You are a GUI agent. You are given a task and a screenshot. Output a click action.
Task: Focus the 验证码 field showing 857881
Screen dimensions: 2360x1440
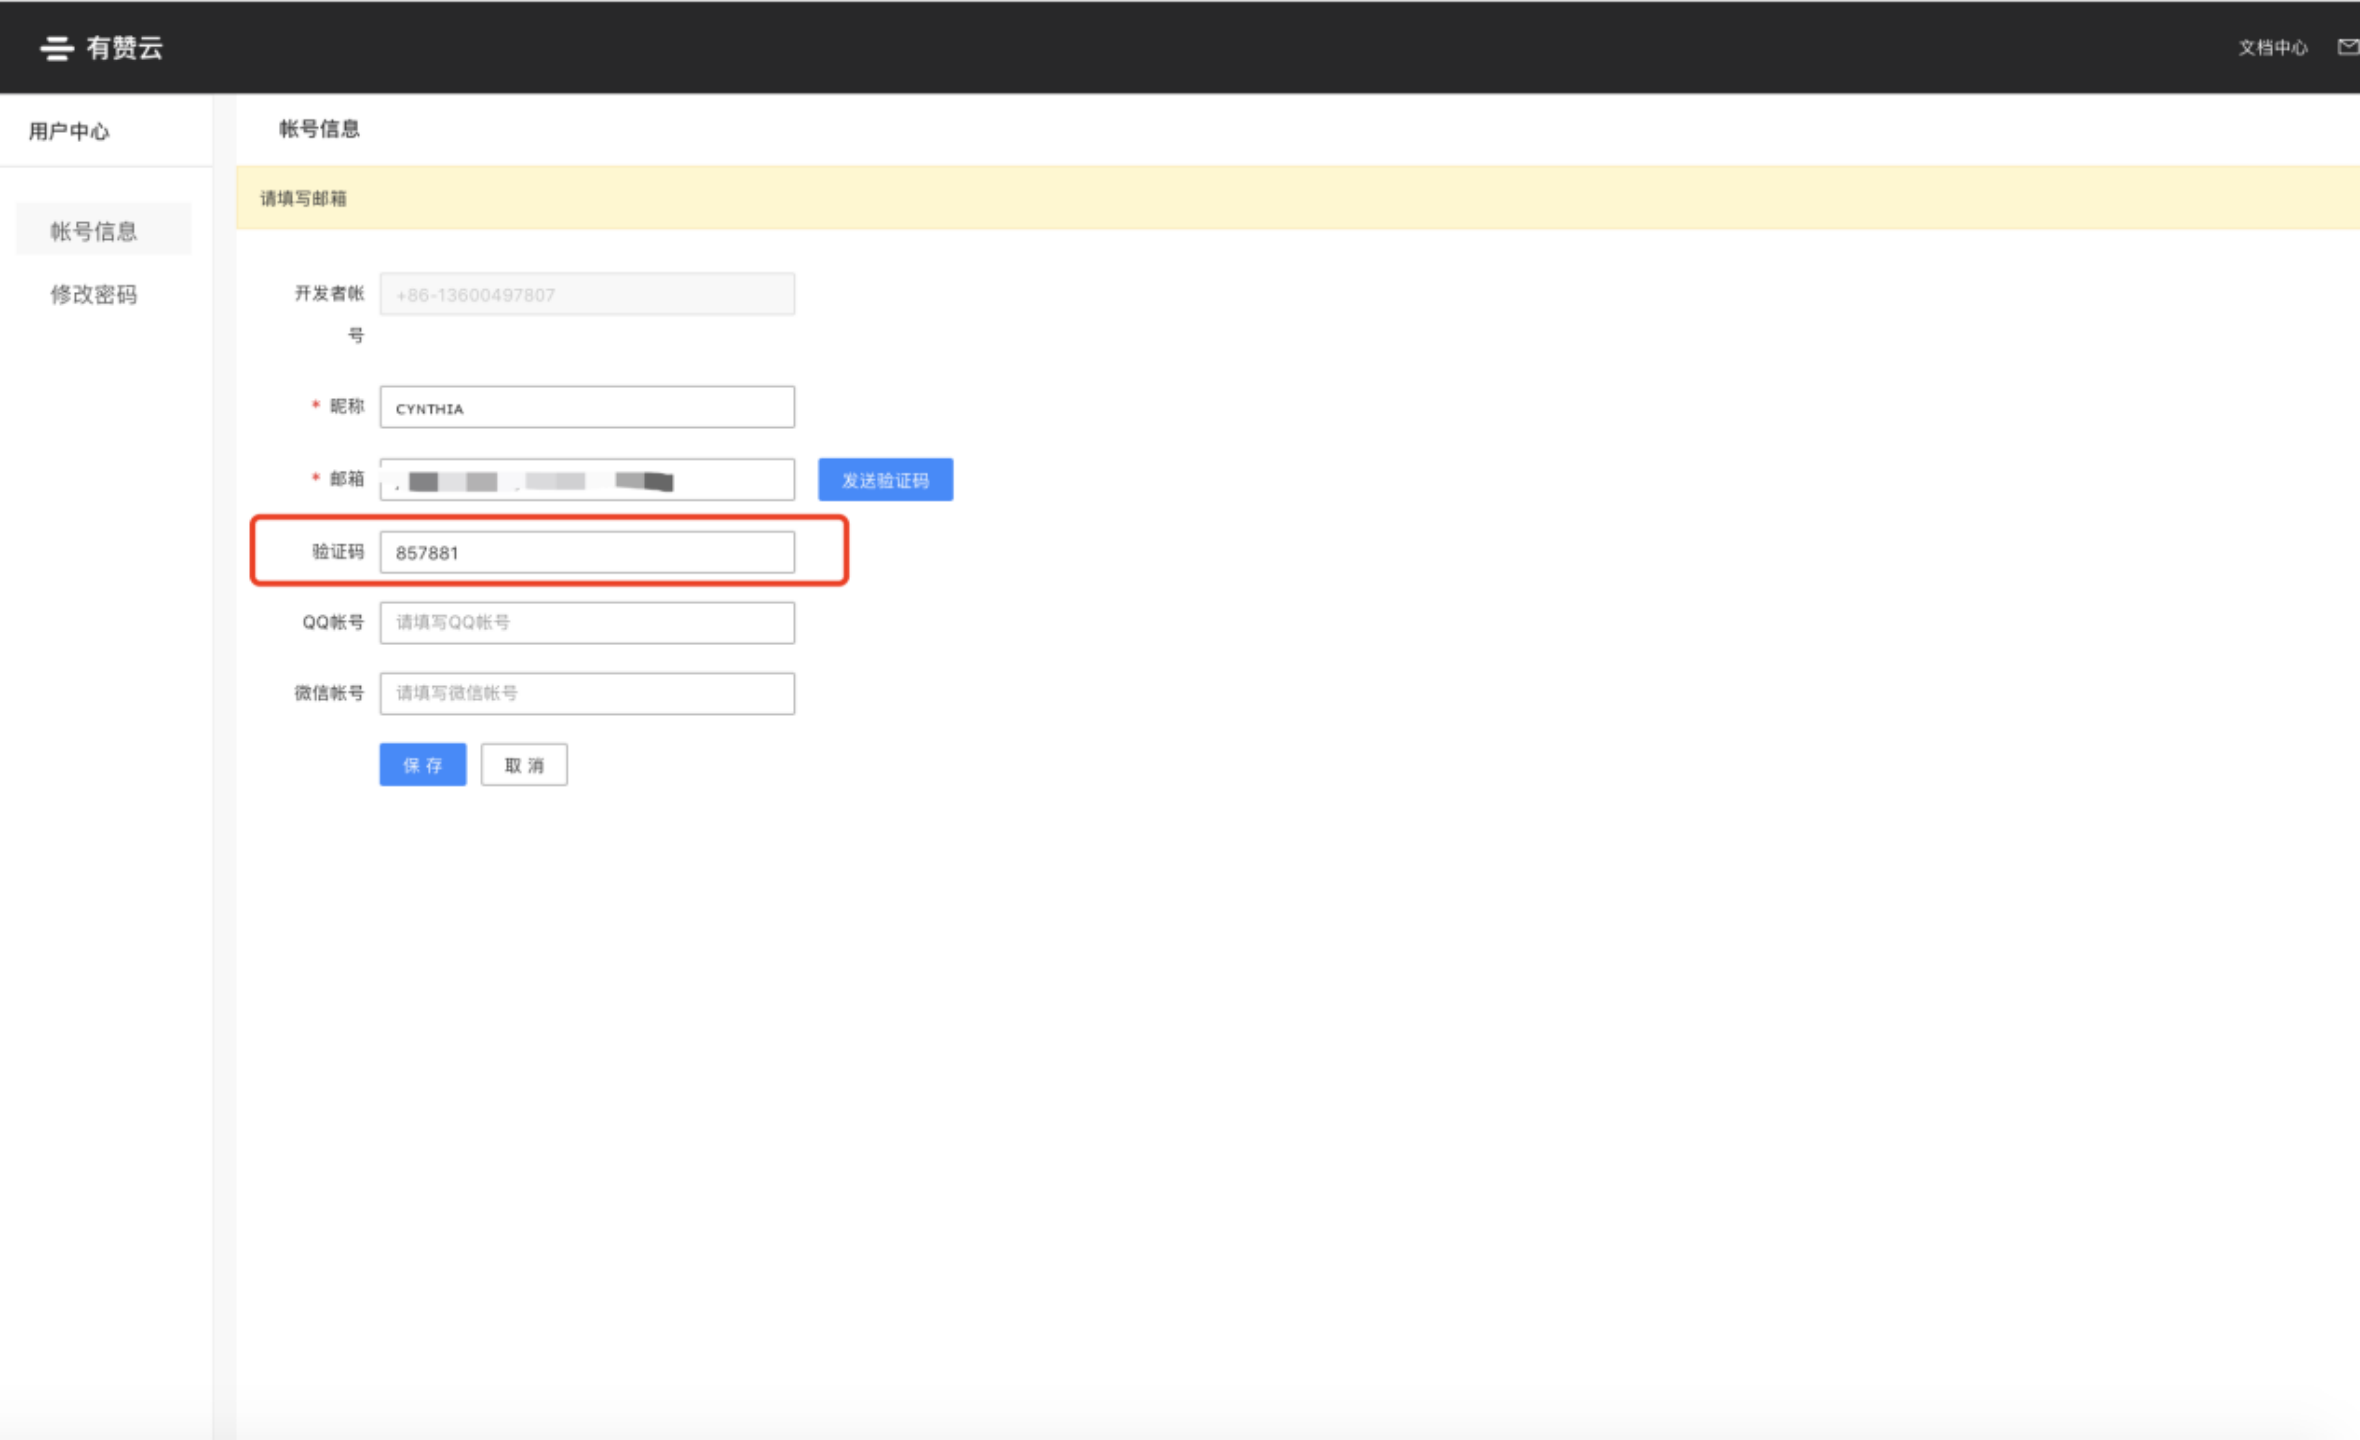click(x=587, y=553)
